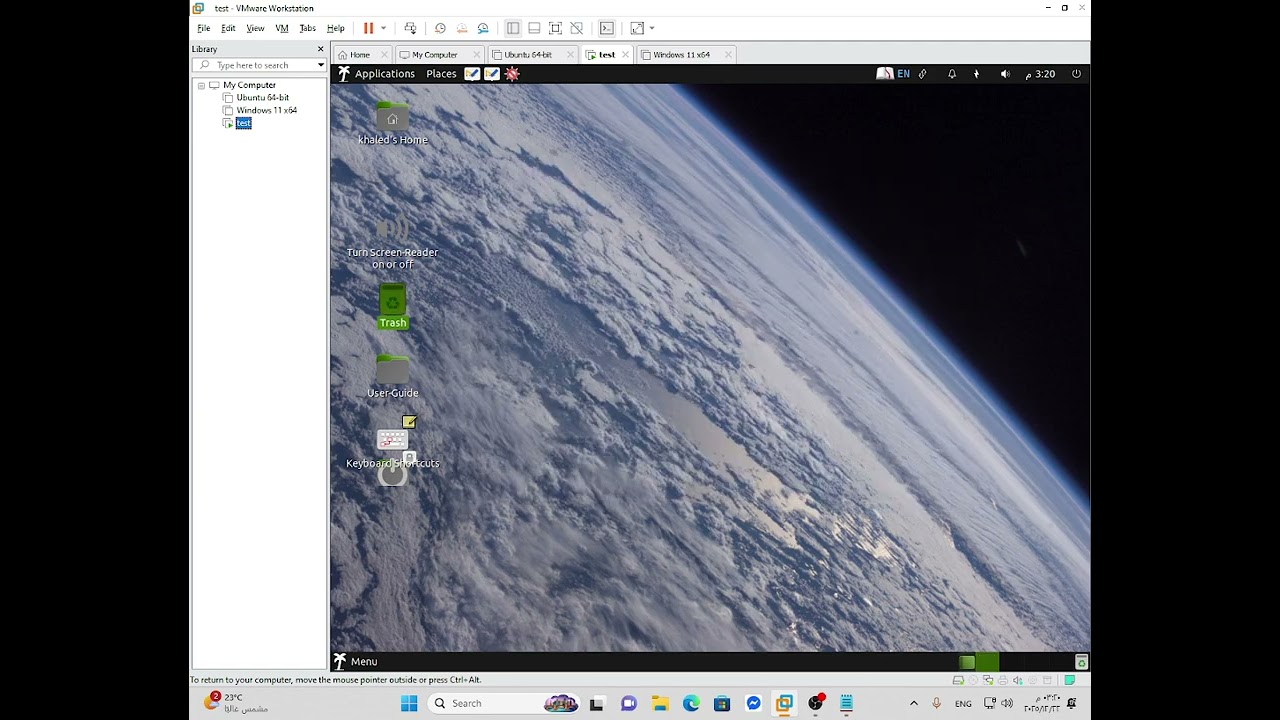Click the guest Bluetooth icon
Screen dimensions: 1280x720
point(977,74)
